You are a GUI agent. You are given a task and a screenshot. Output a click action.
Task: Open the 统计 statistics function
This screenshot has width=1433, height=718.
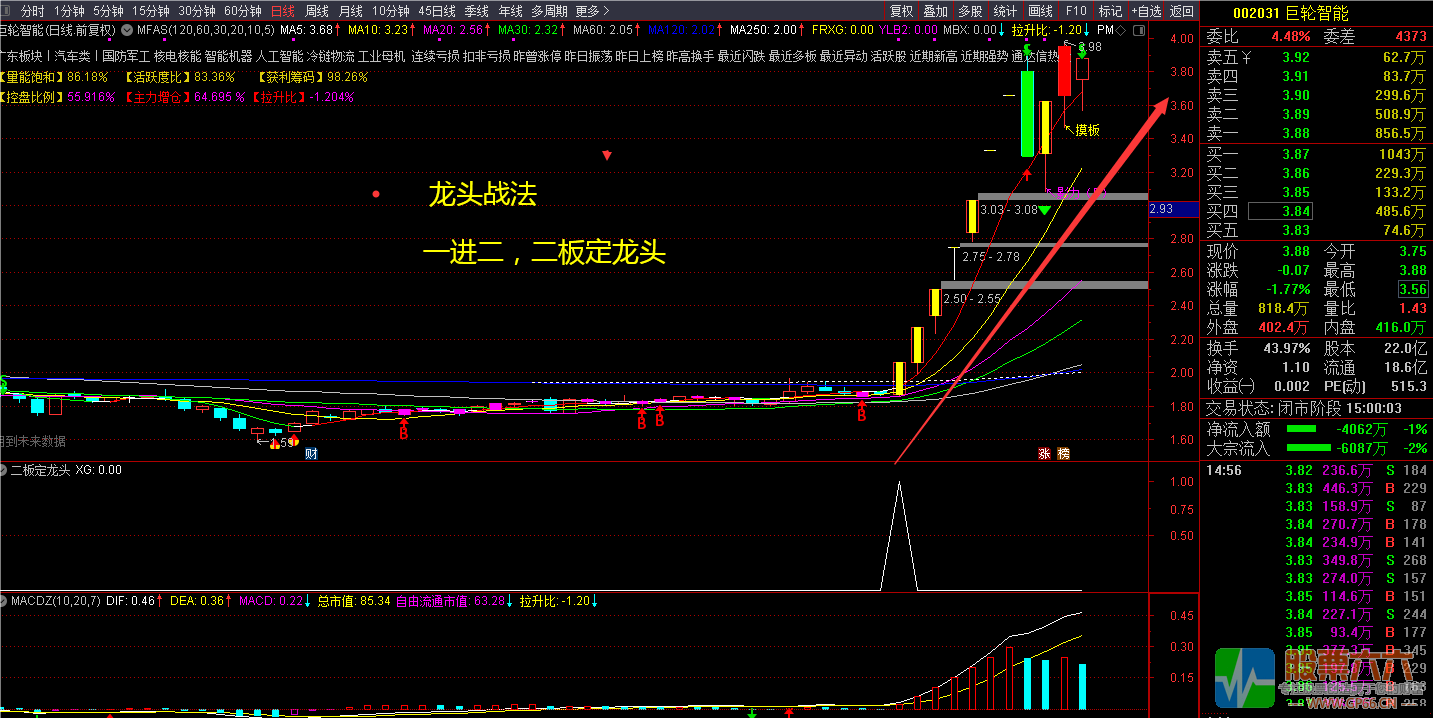(1005, 10)
